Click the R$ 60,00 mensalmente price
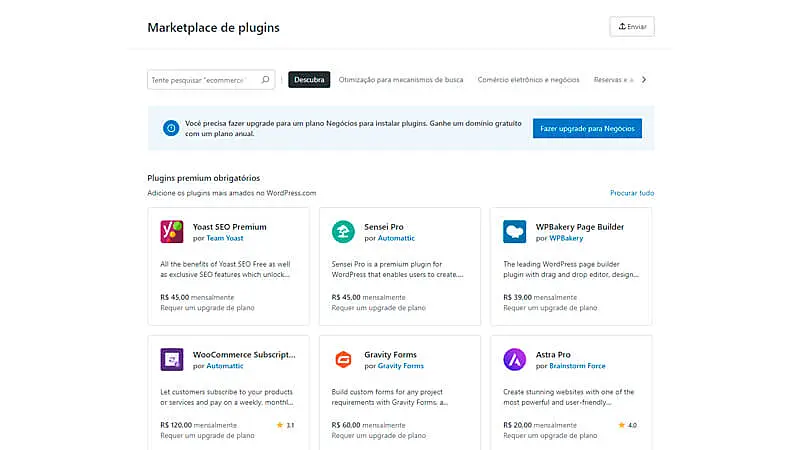 click(x=368, y=425)
